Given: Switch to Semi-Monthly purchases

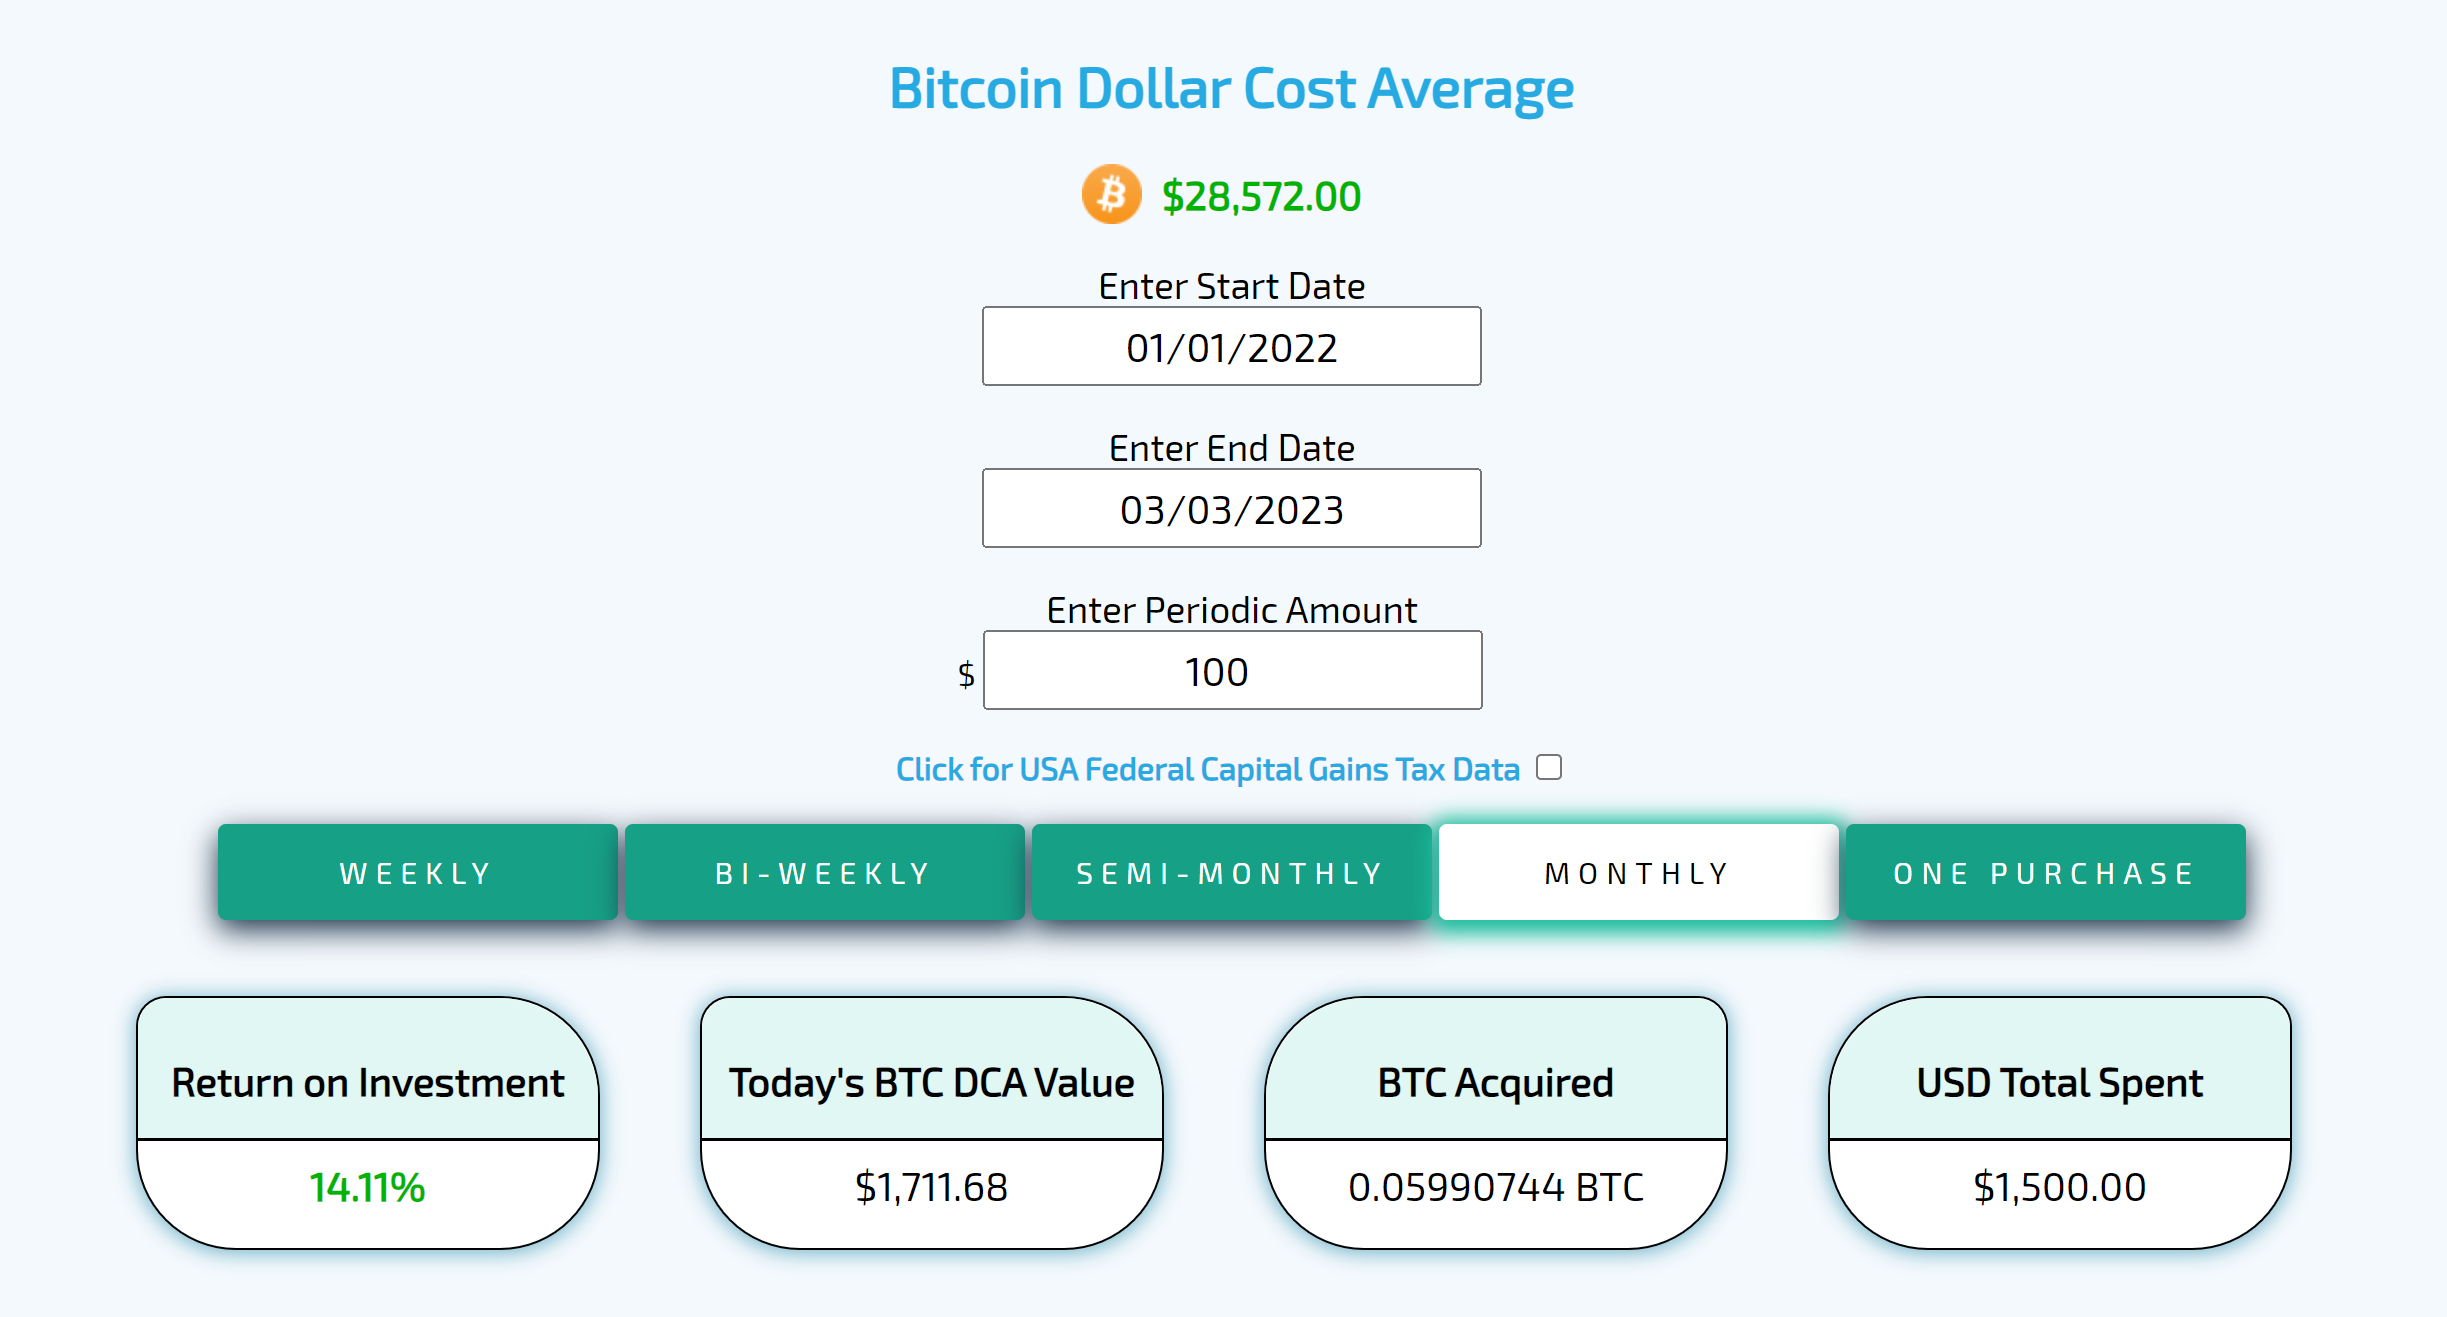Looking at the screenshot, I should (x=1231, y=873).
